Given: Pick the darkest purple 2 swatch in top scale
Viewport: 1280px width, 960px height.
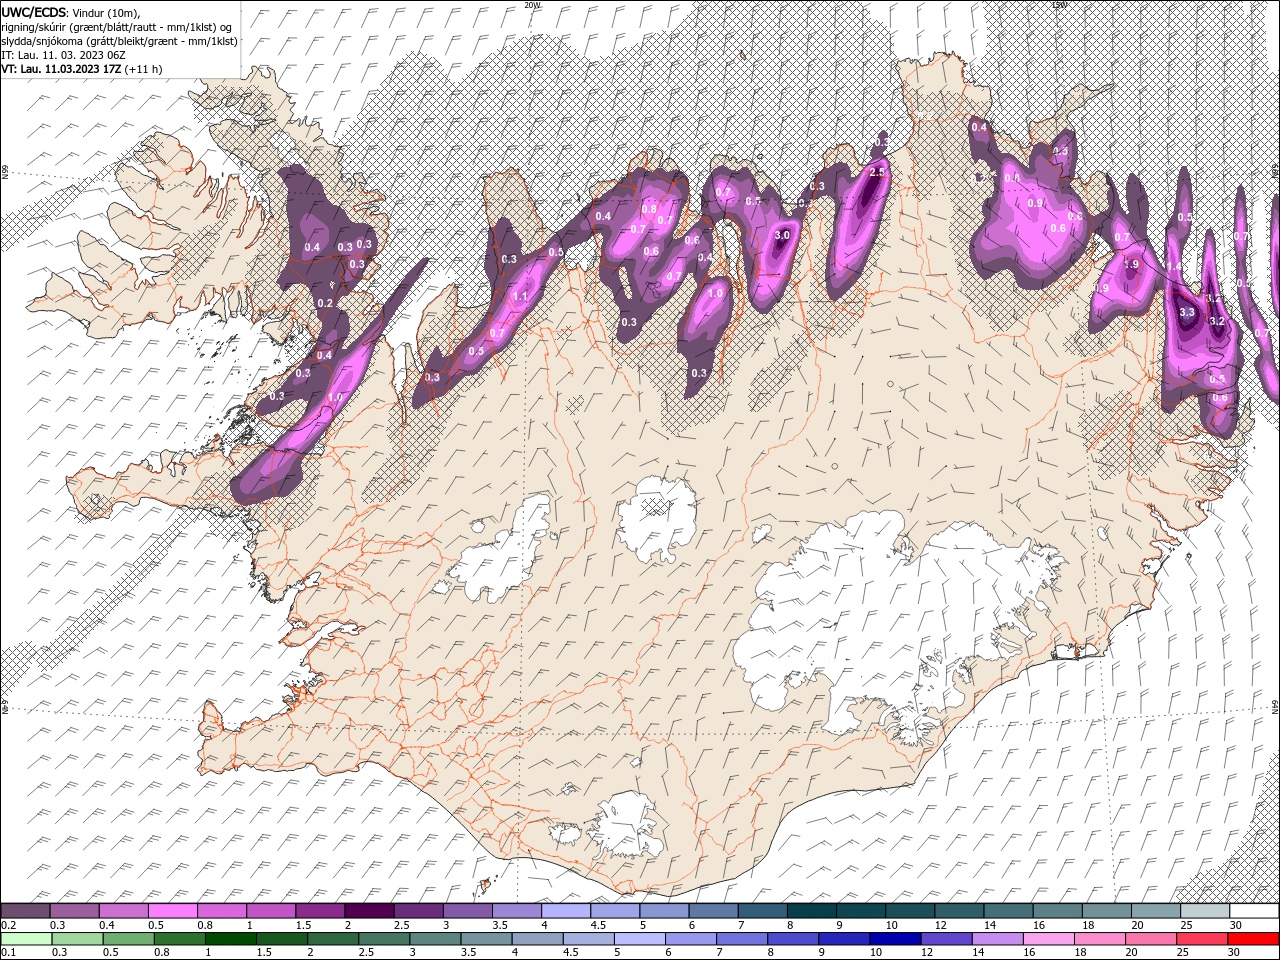Looking at the screenshot, I should pyautogui.click(x=368, y=911).
